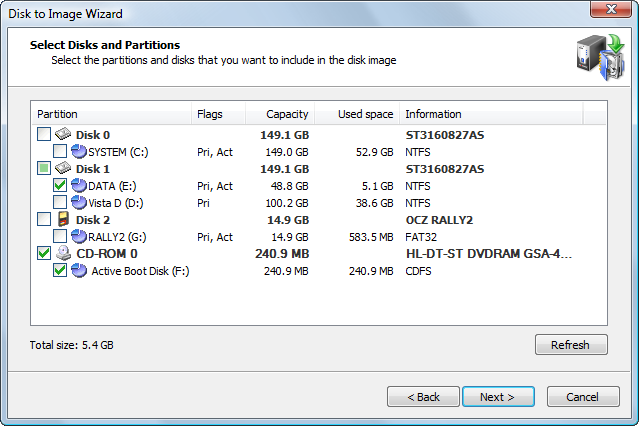Click the Disk 0 hard drive icon
The width and height of the screenshot is (639, 426).
coord(63,134)
